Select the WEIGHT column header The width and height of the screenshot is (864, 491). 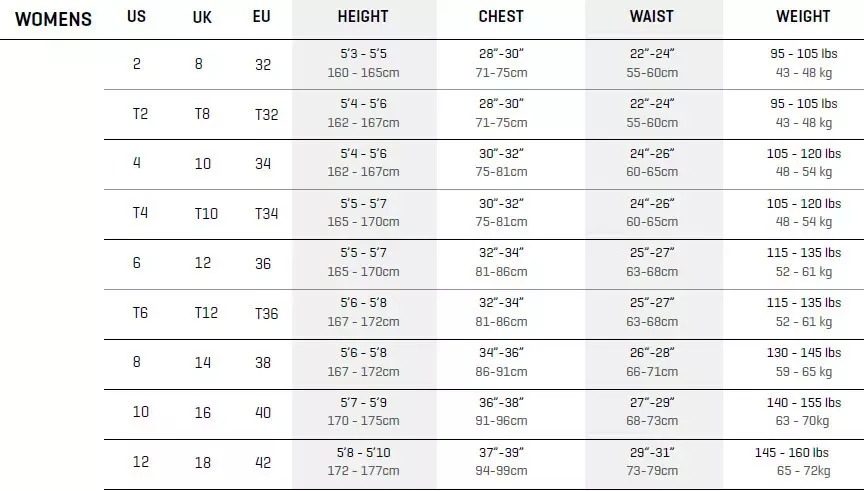[x=803, y=17]
